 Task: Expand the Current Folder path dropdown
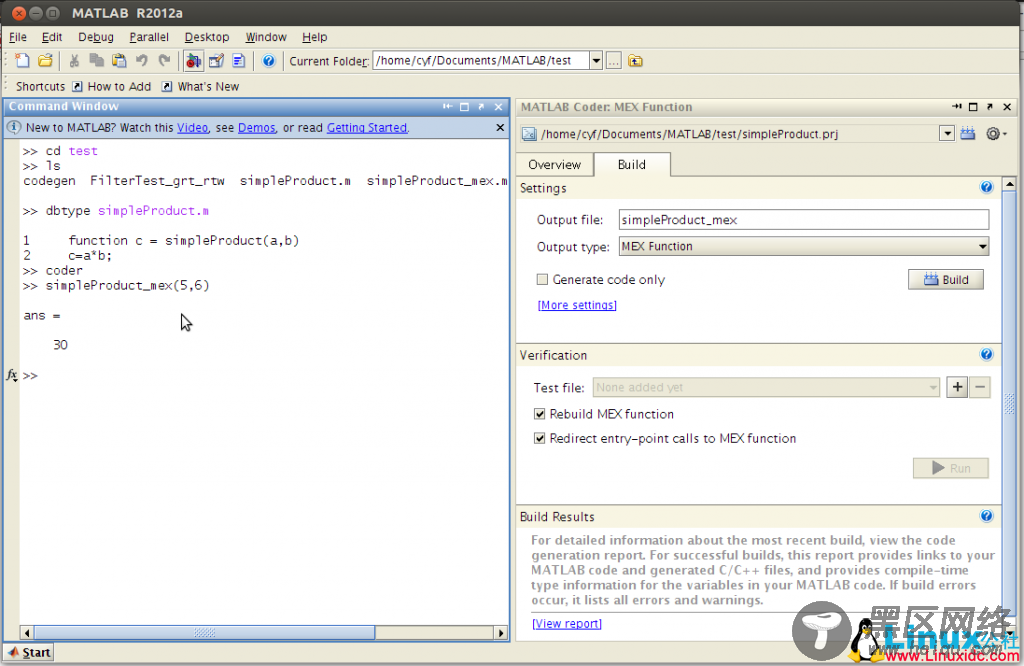click(596, 61)
